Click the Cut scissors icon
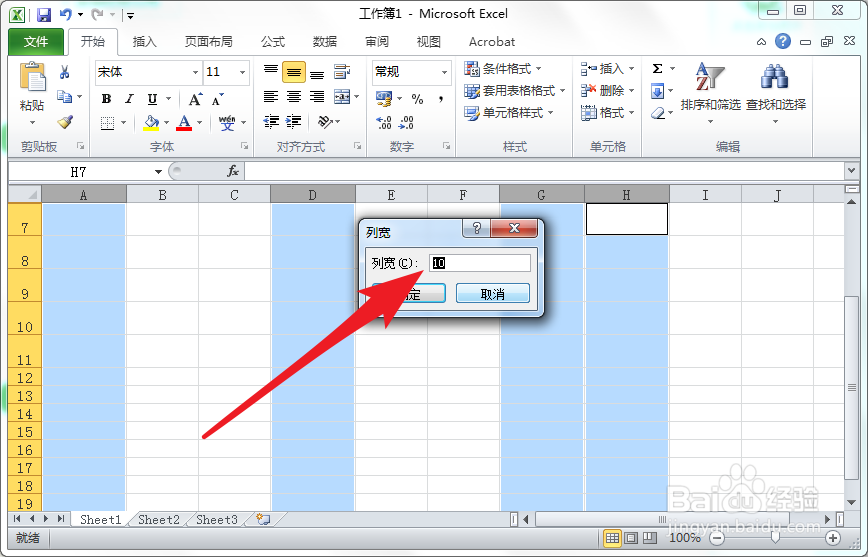Image resolution: width=868 pixels, height=557 pixels. coord(65,72)
